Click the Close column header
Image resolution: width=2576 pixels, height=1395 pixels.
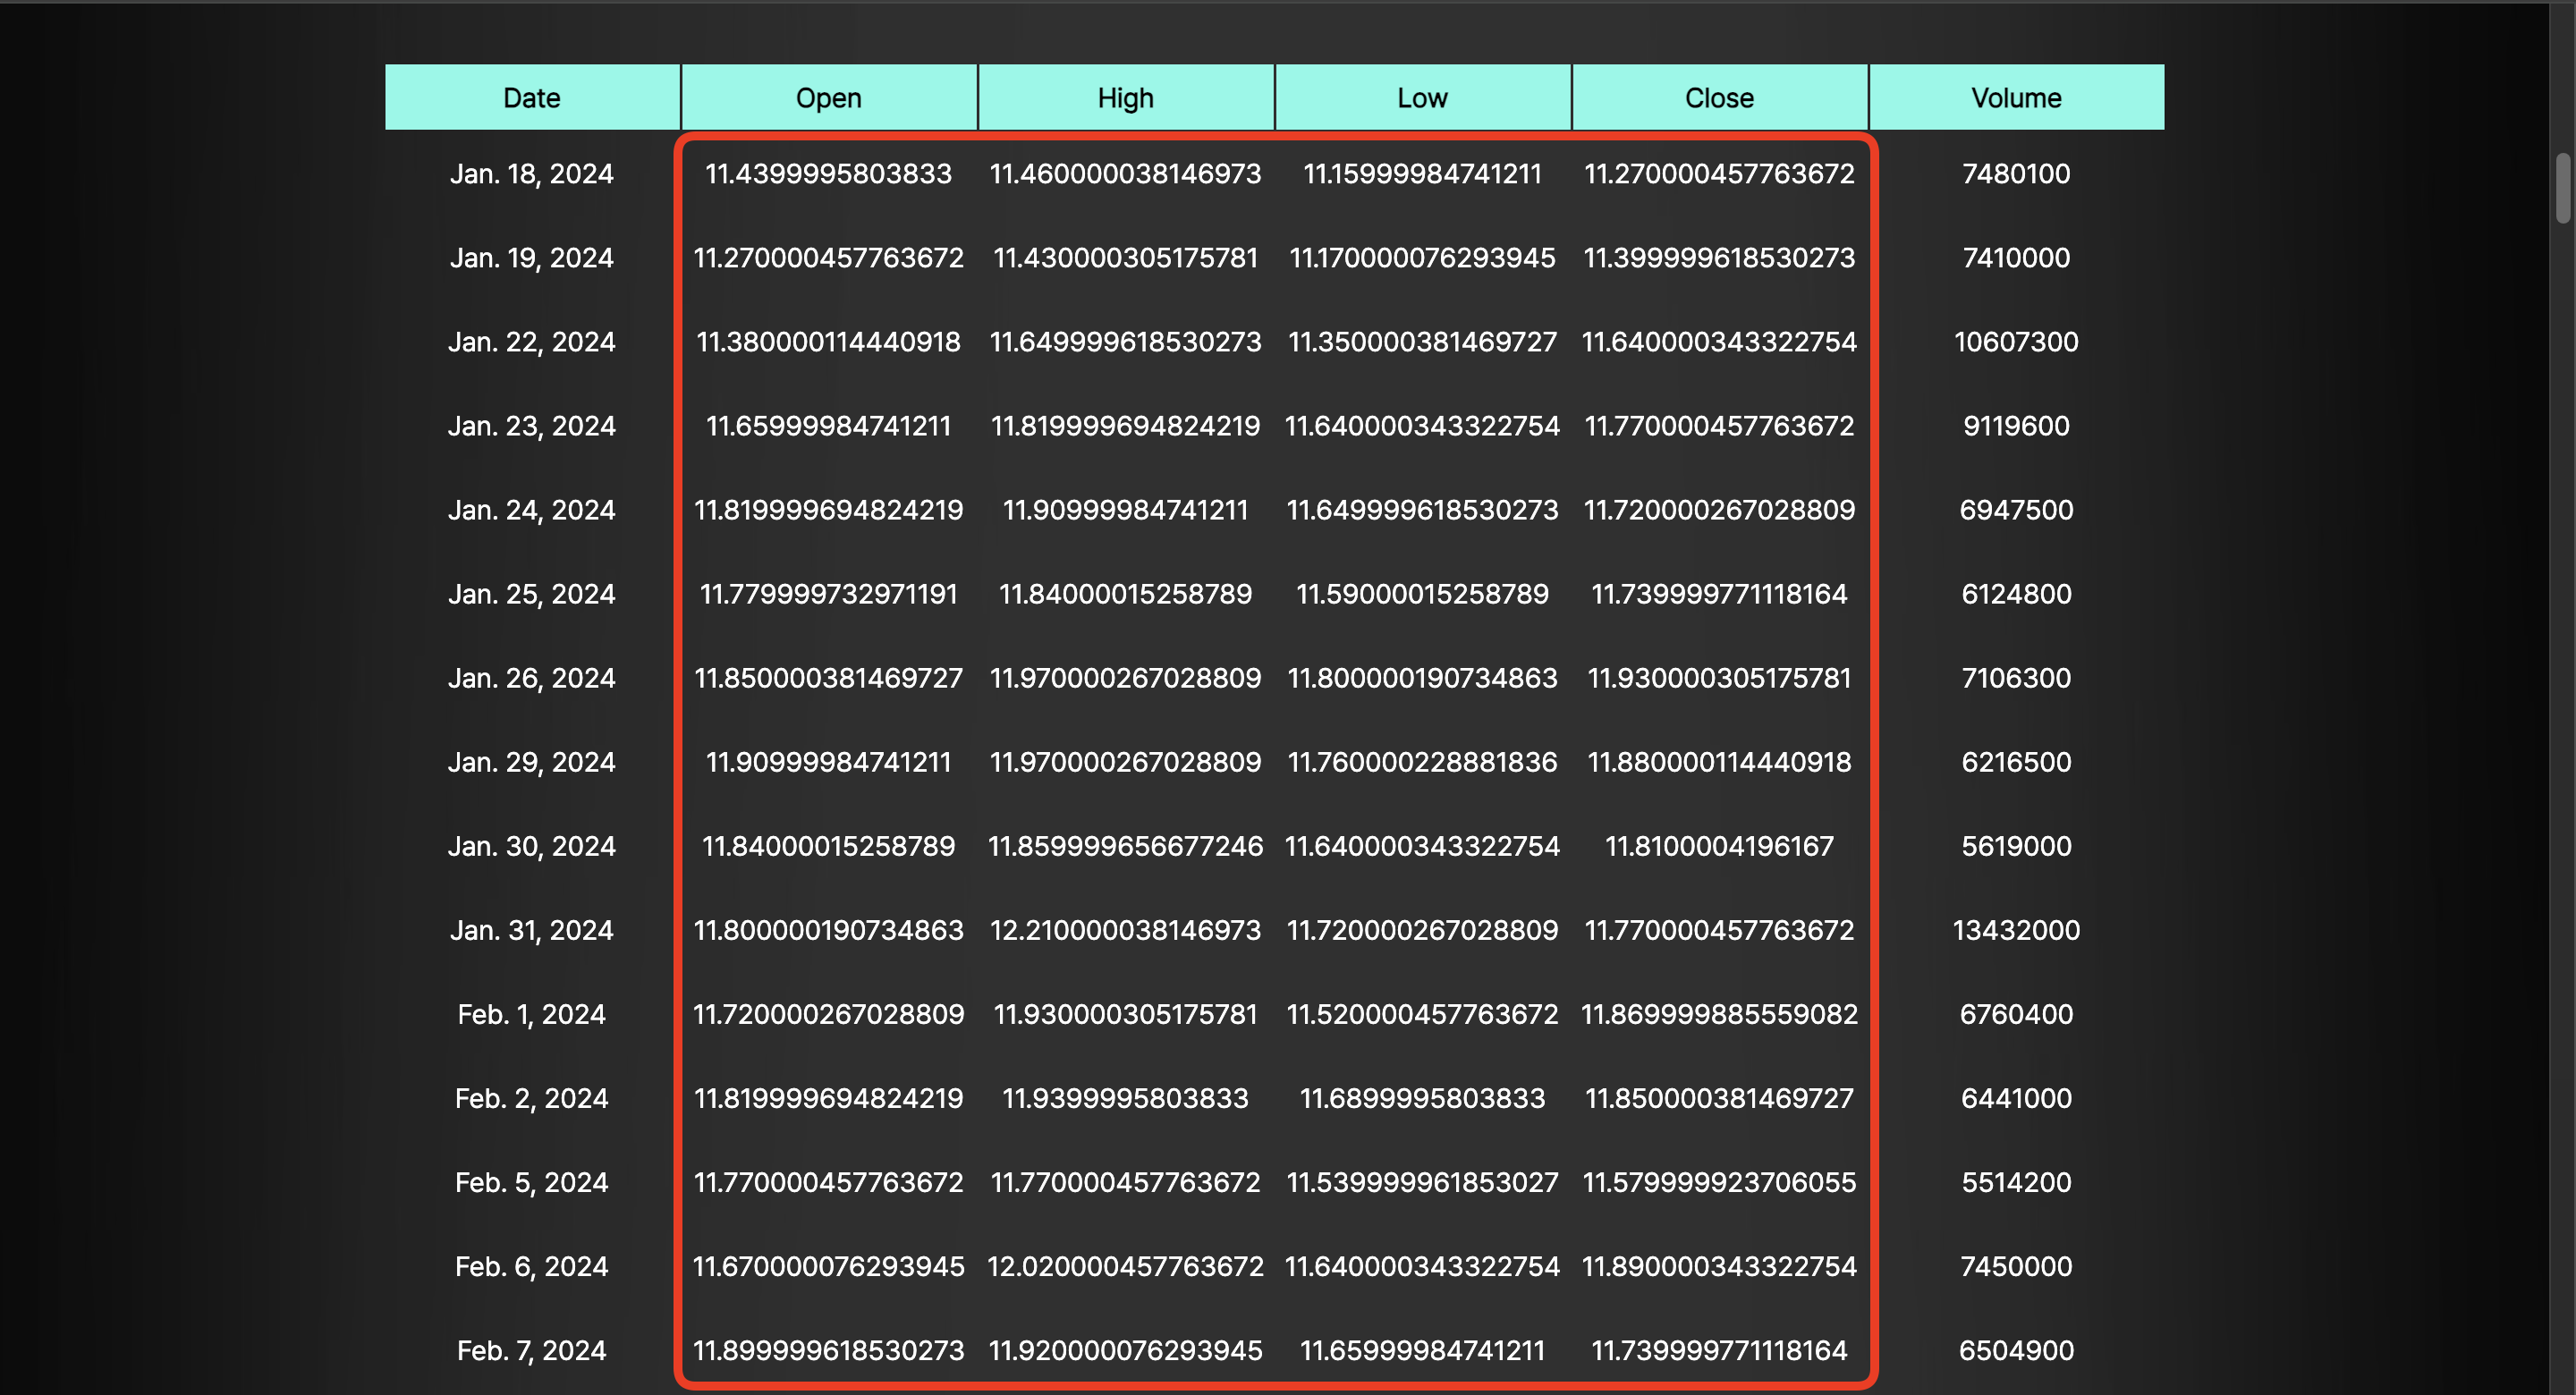click(1720, 97)
